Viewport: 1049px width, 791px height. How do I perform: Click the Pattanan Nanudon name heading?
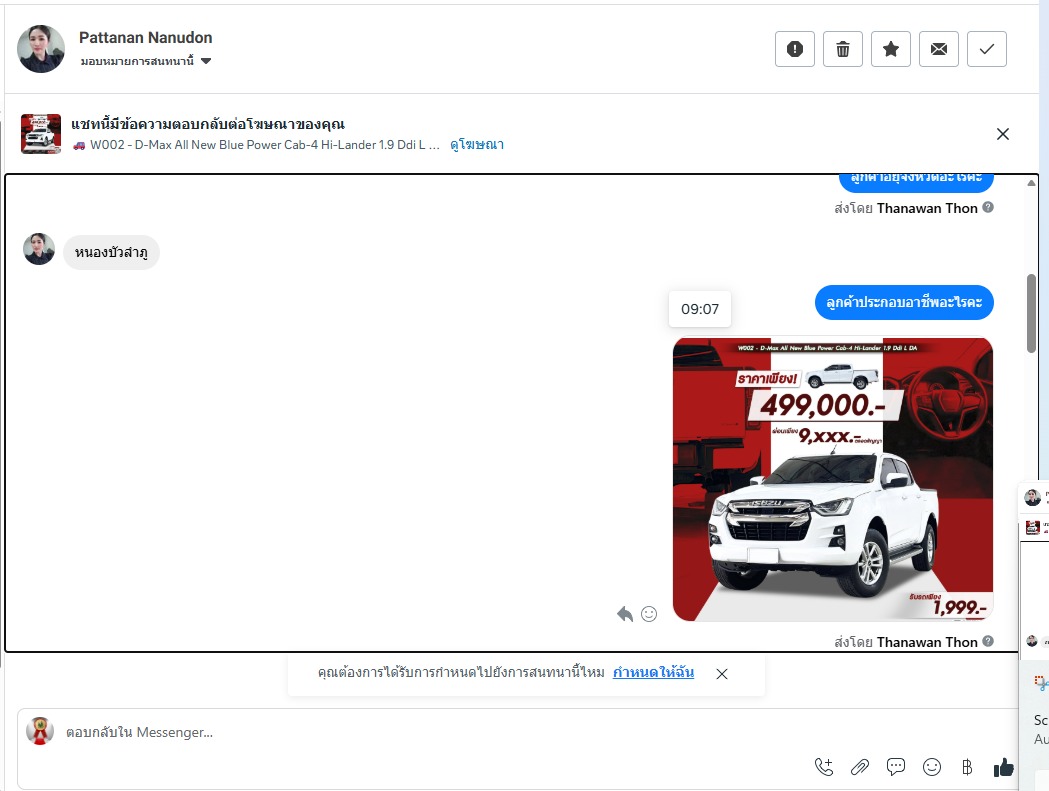pyautogui.click(x=146, y=37)
